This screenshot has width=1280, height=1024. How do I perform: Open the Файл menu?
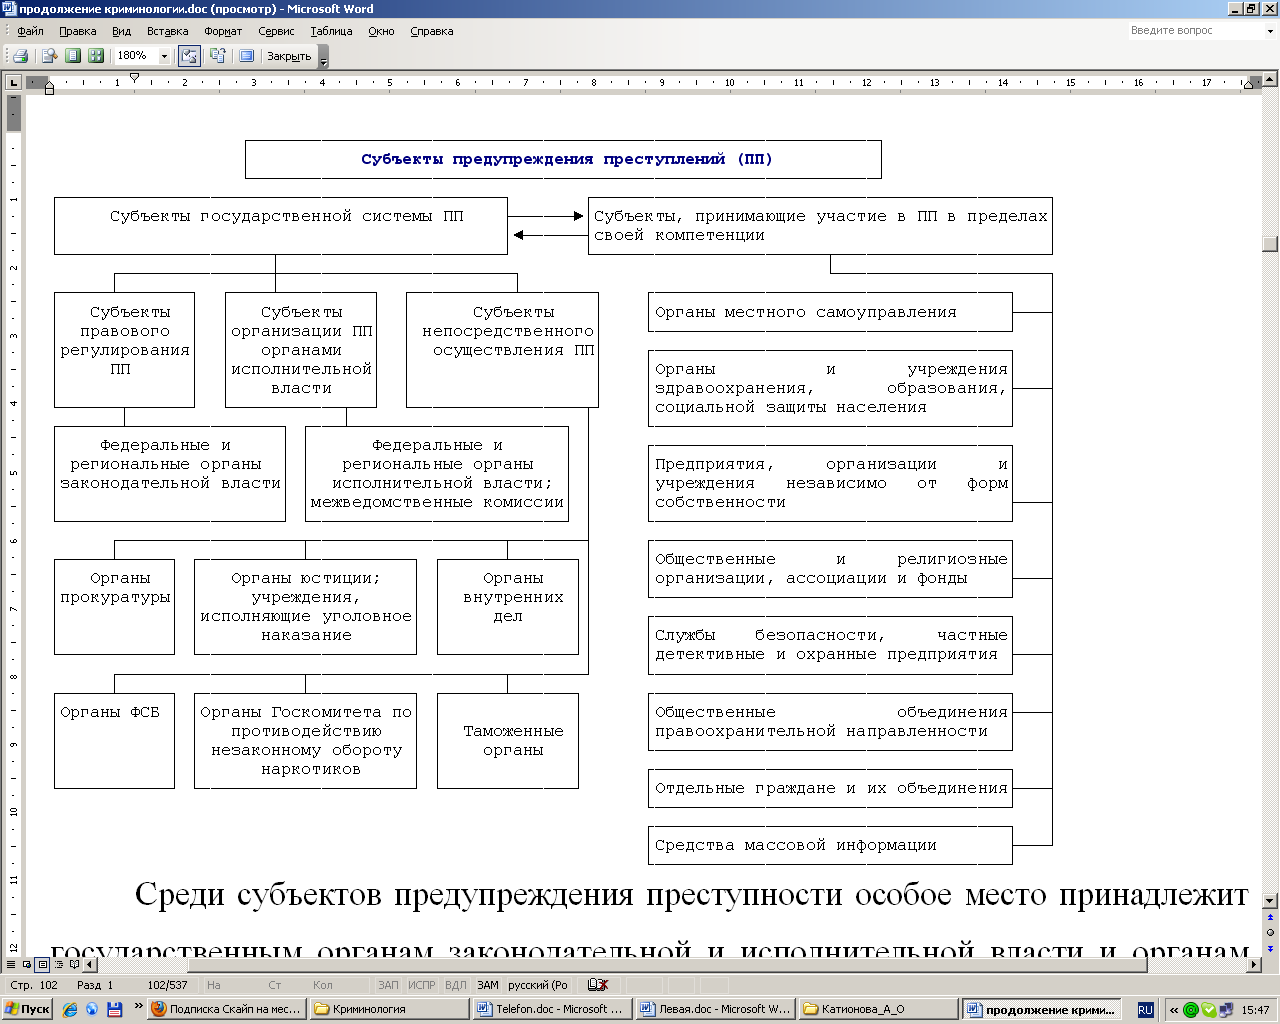(30, 31)
